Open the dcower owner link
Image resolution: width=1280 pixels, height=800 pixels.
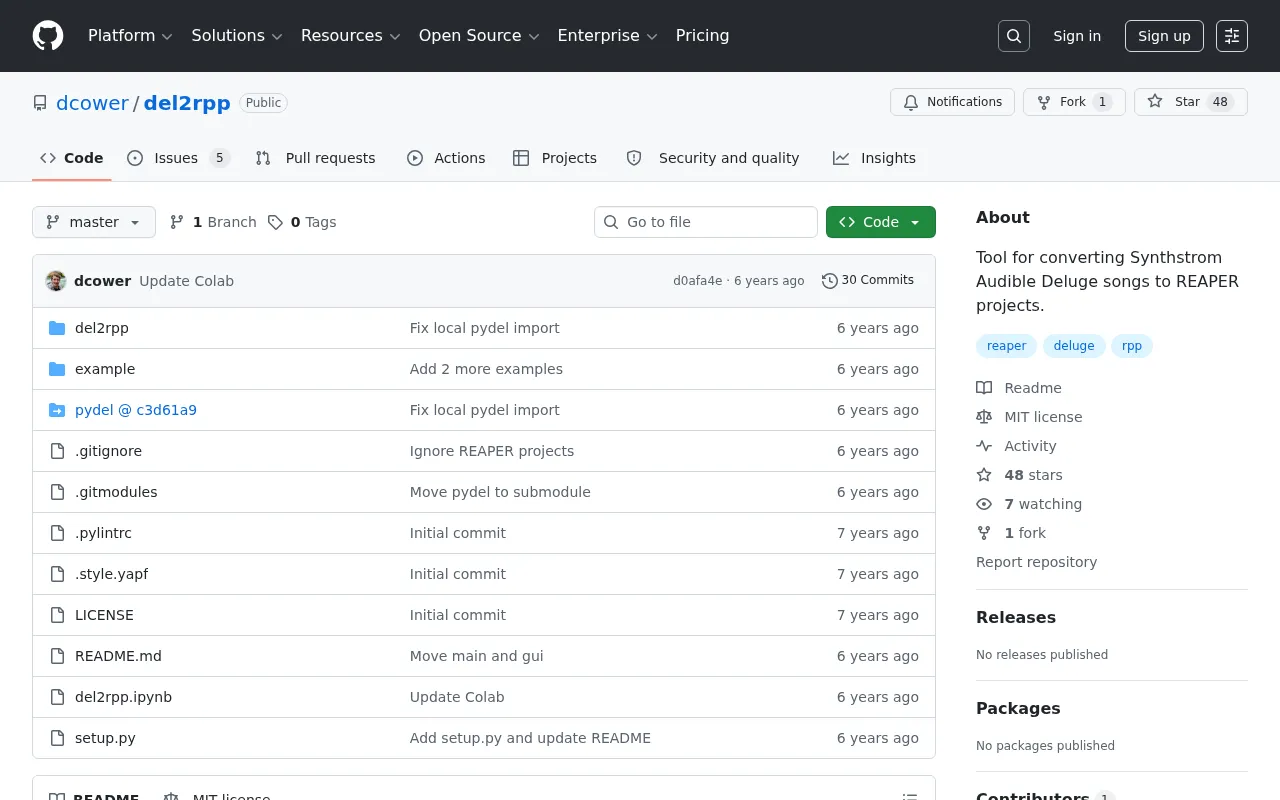point(92,103)
